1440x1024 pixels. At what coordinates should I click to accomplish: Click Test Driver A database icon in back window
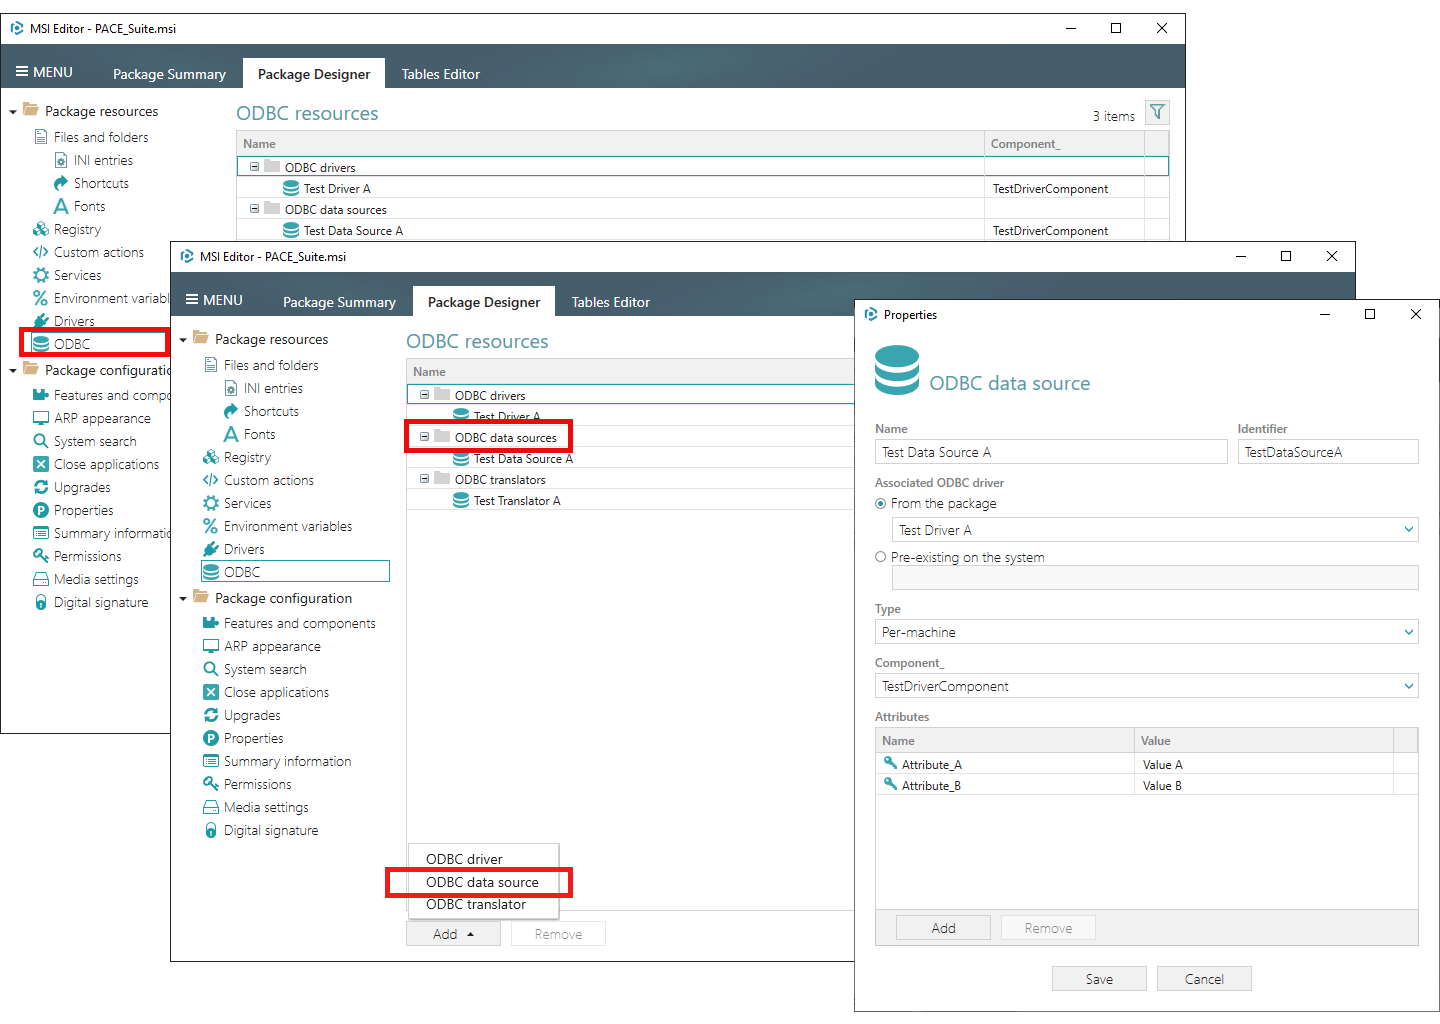291,188
